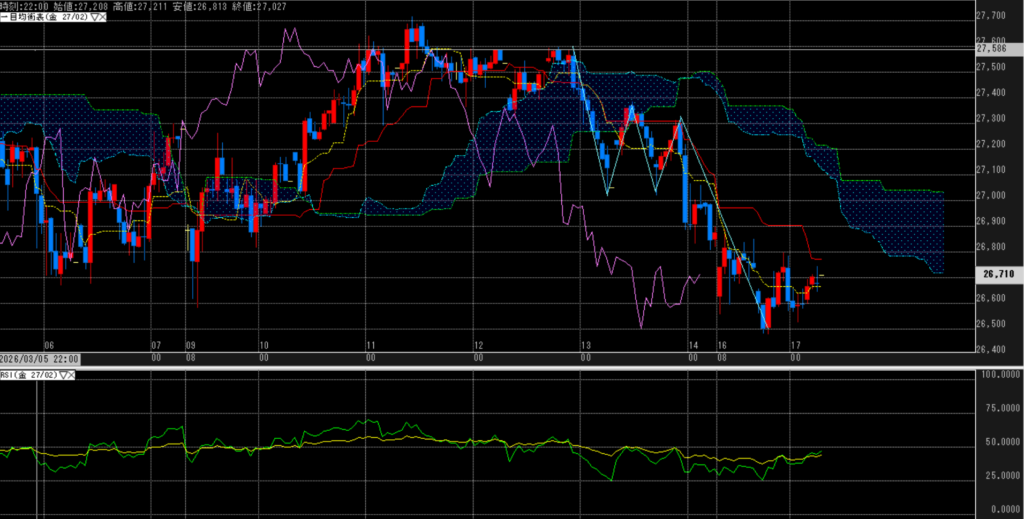Click the 25.0000 level on the RSI axis
The width and height of the screenshot is (1024, 519).
(x=1001, y=475)
